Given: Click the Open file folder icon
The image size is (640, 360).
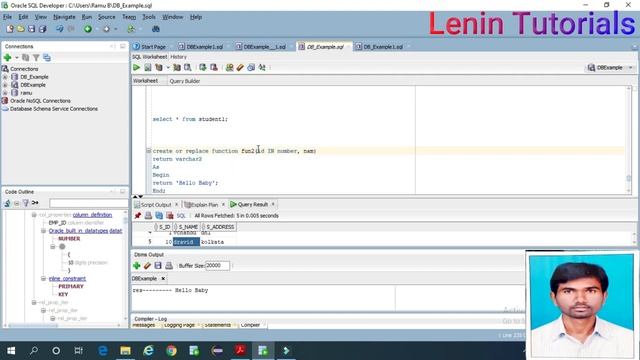Looking at the screenshot, I should [20, 29].
